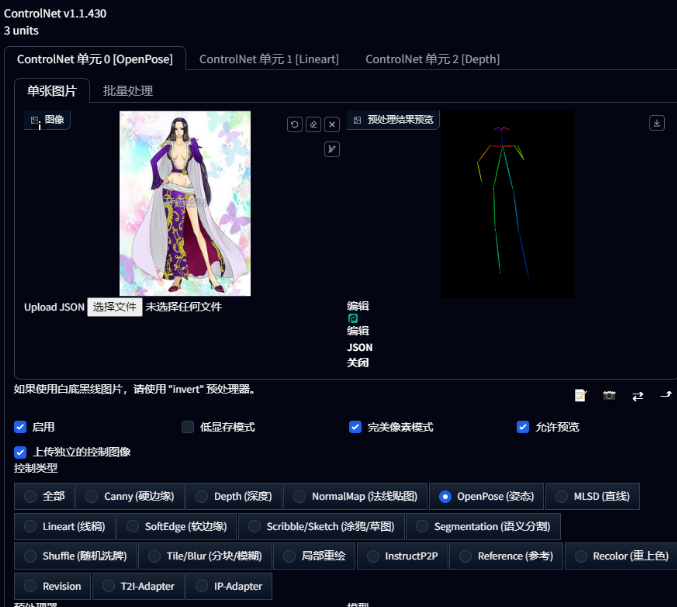Toggle the 允许预览 checkbox
This screenshot has width=677, height=607.
(x=522, y=427)
